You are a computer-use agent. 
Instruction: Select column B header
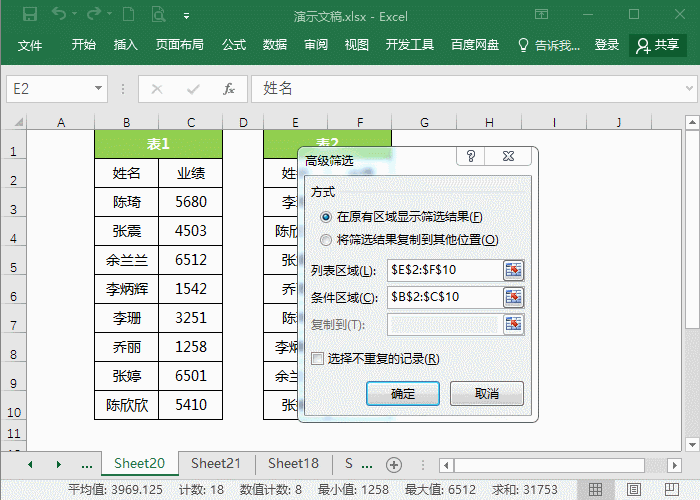click(126, 122)
